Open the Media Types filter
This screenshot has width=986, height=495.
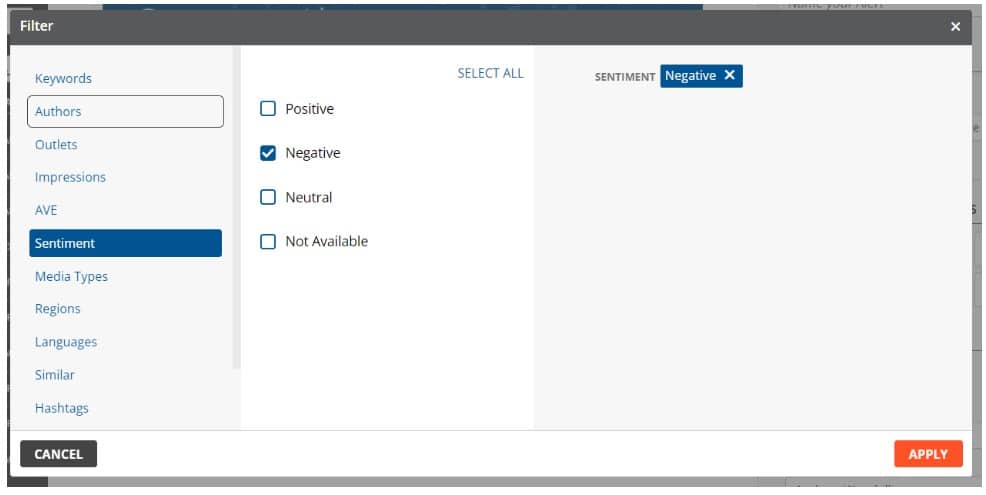71,277
